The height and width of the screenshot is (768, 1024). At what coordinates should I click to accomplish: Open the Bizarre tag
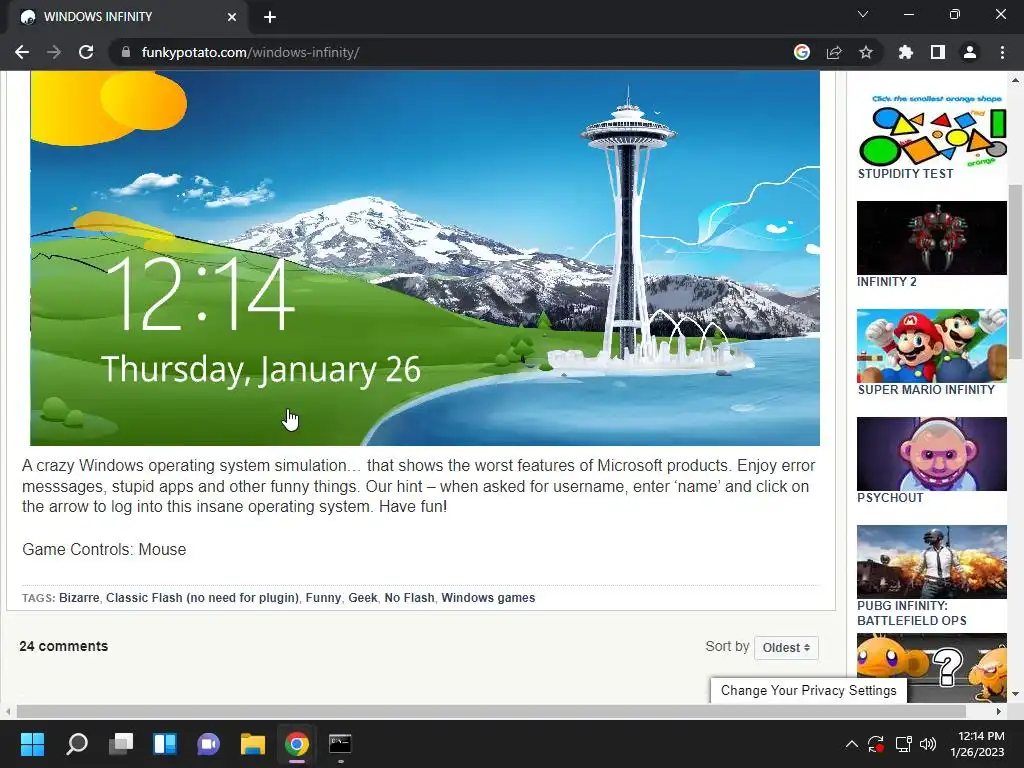click(79, 598)
